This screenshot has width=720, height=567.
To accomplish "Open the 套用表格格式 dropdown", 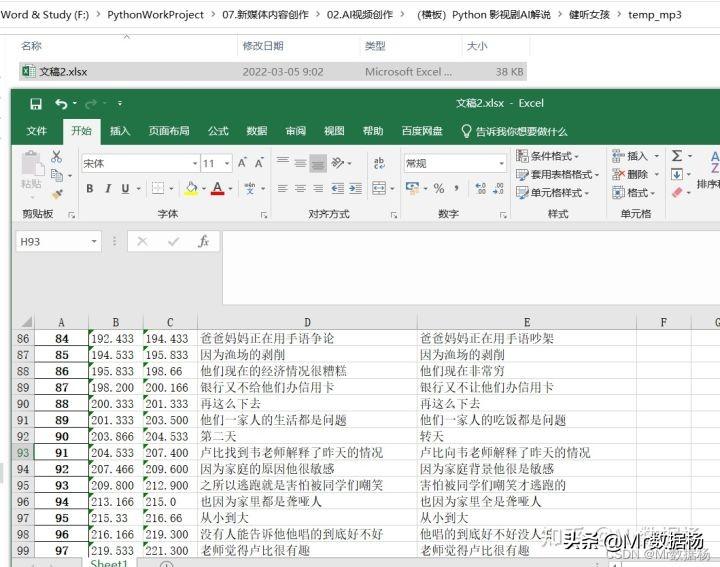I will pos(557,174).
